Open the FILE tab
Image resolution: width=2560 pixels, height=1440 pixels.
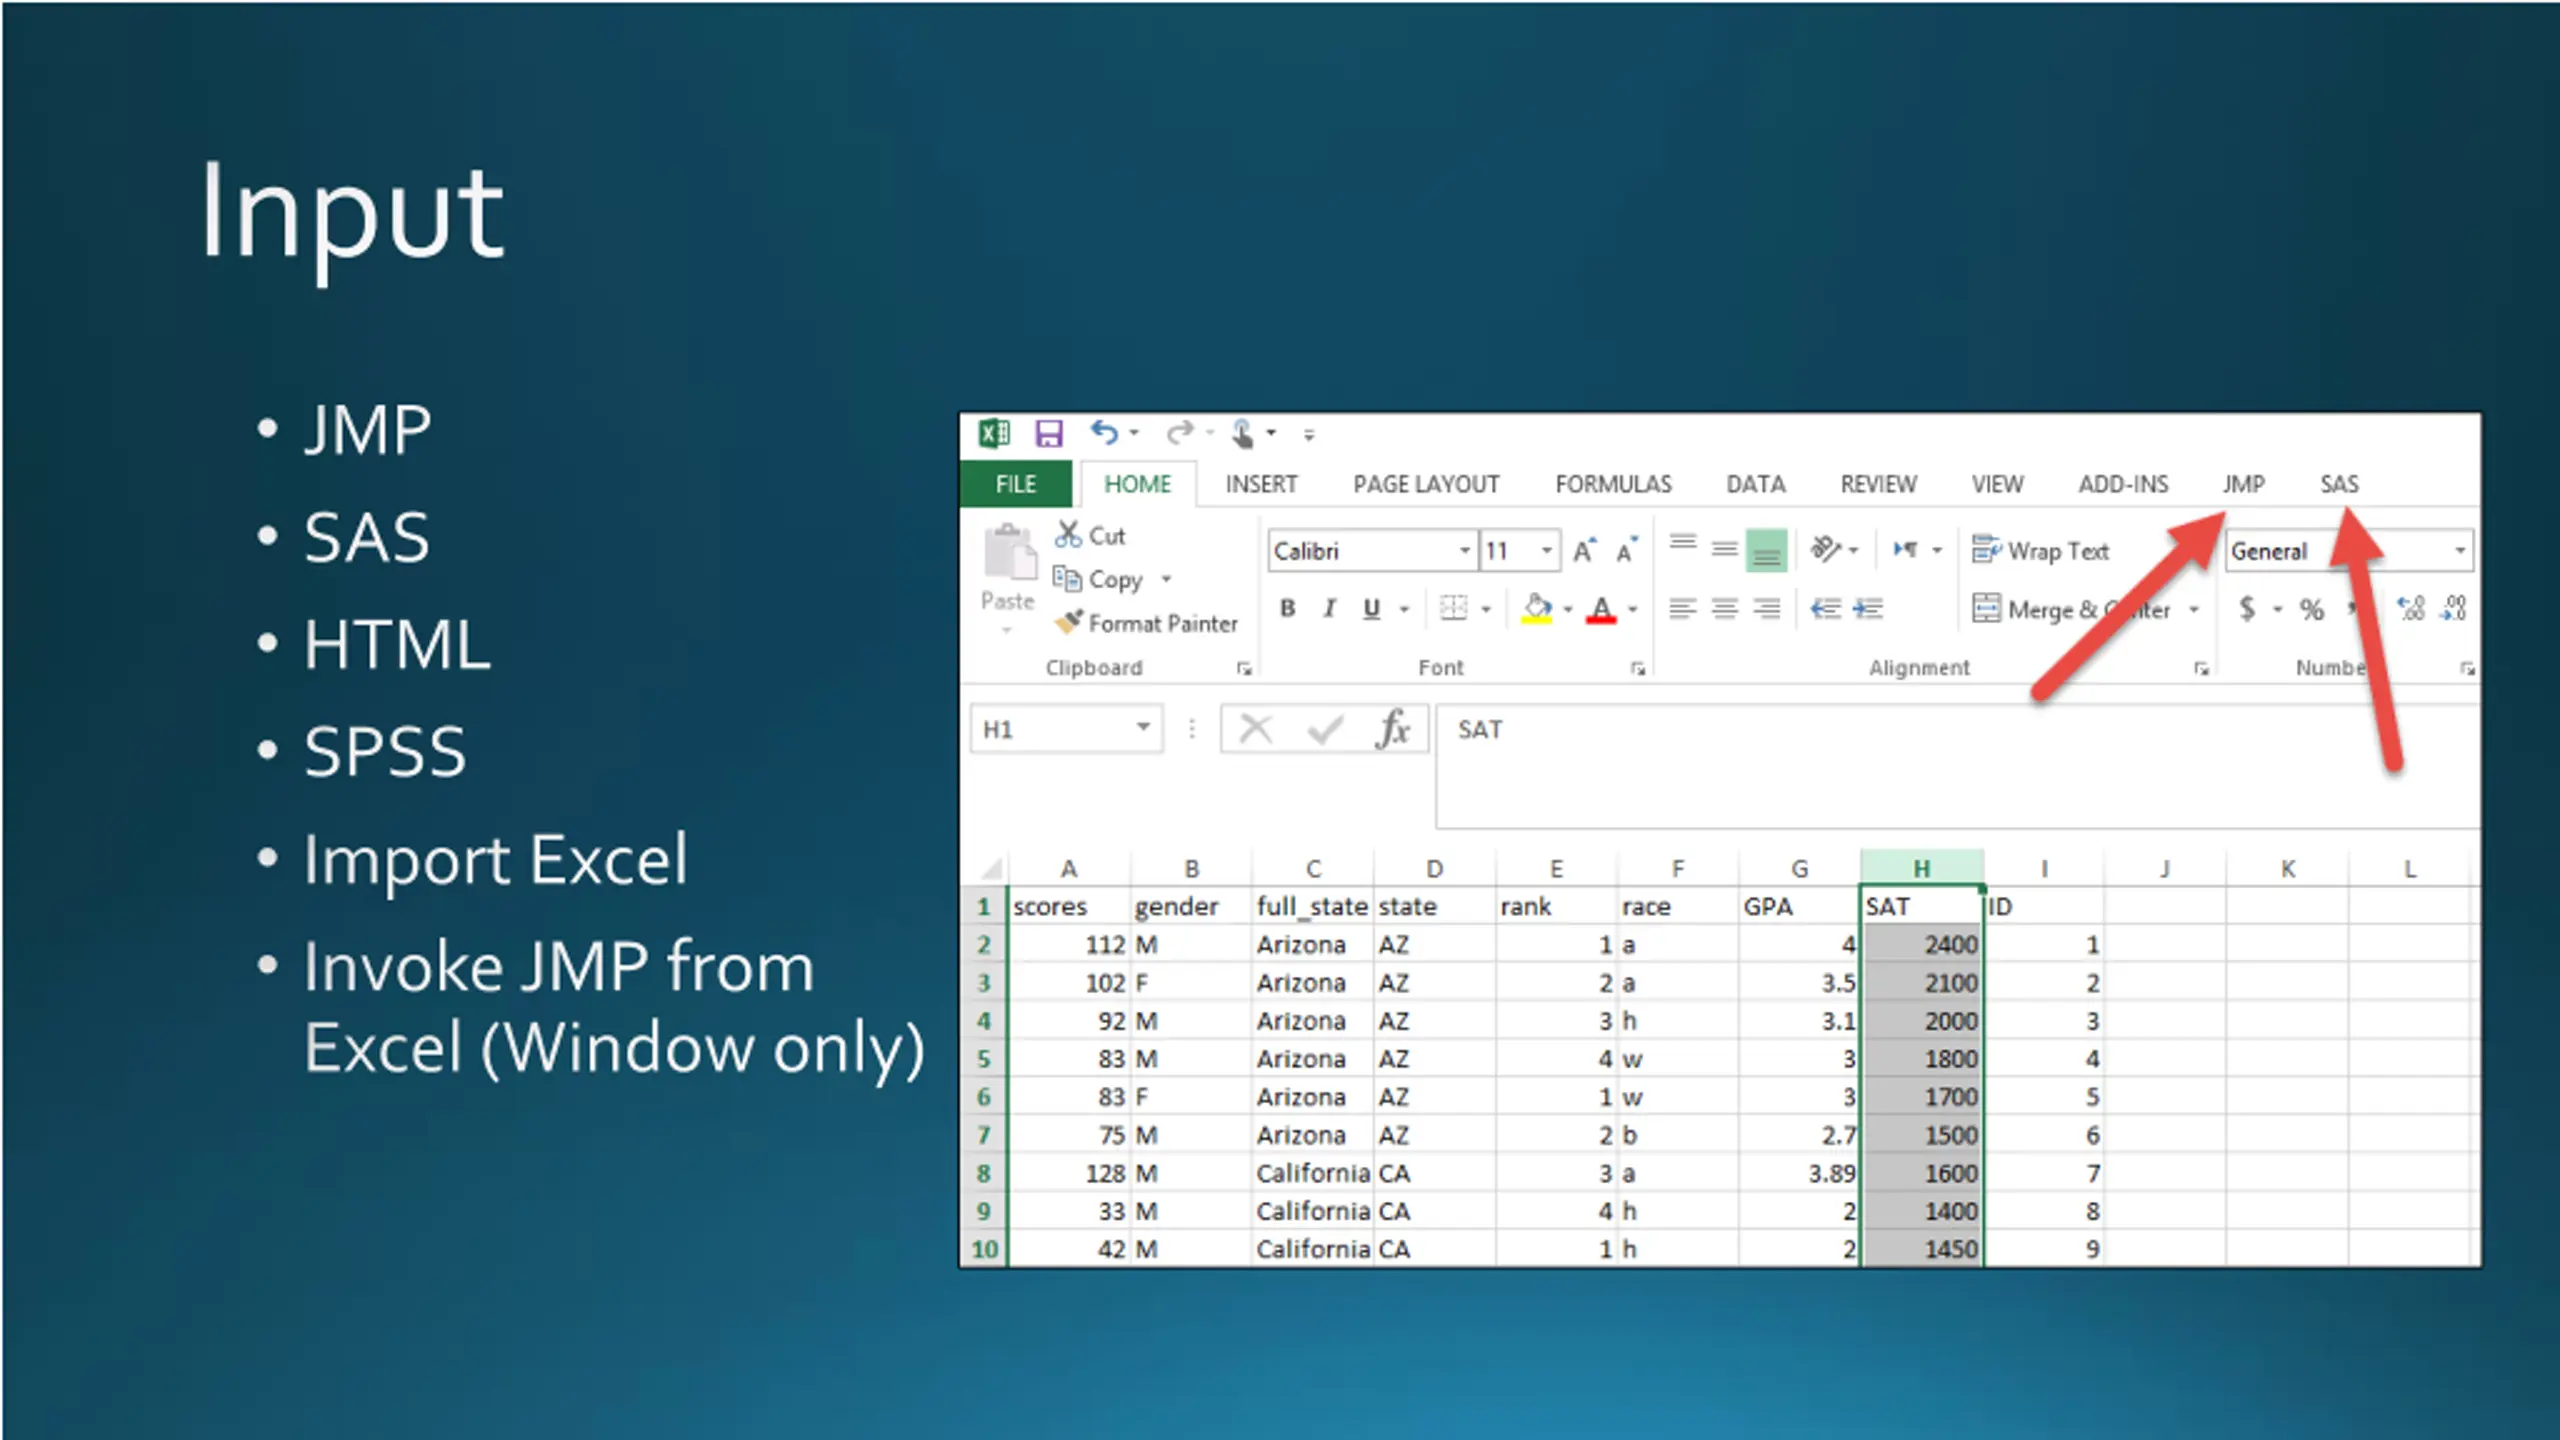coord(1016,484)
